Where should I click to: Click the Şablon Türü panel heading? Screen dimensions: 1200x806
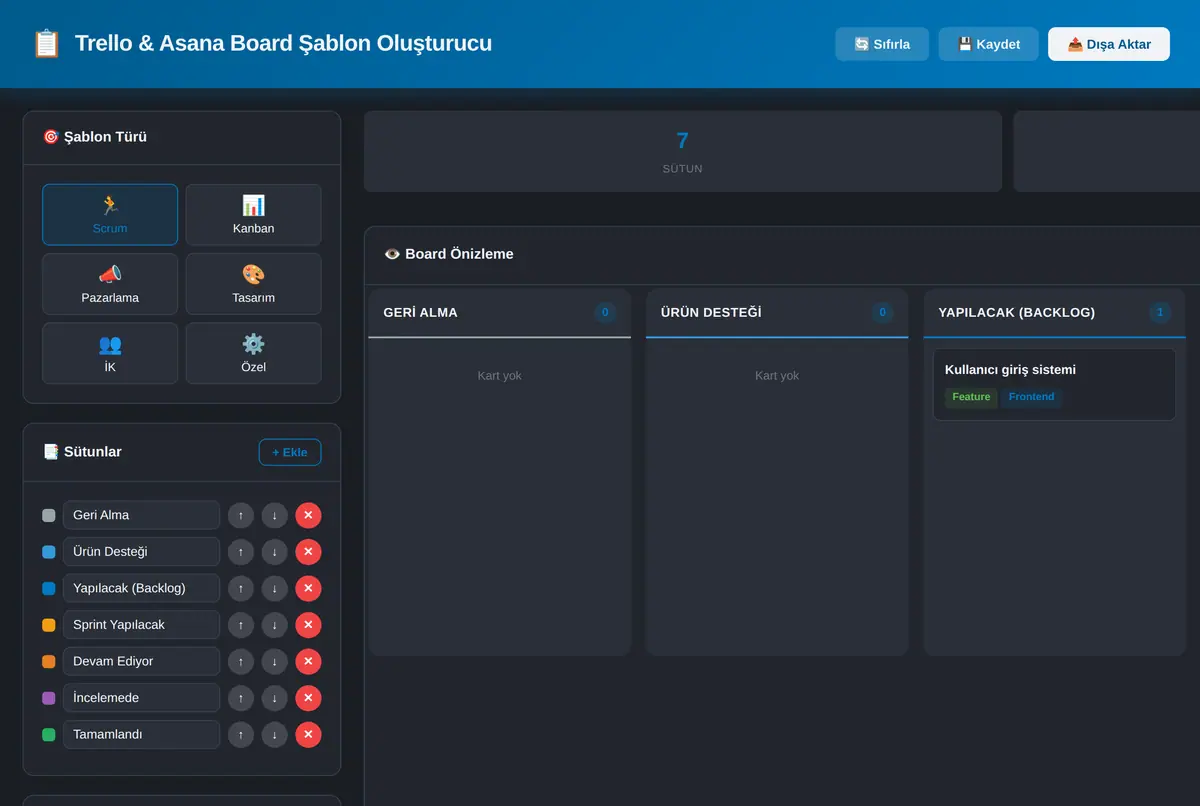(95, 137)
